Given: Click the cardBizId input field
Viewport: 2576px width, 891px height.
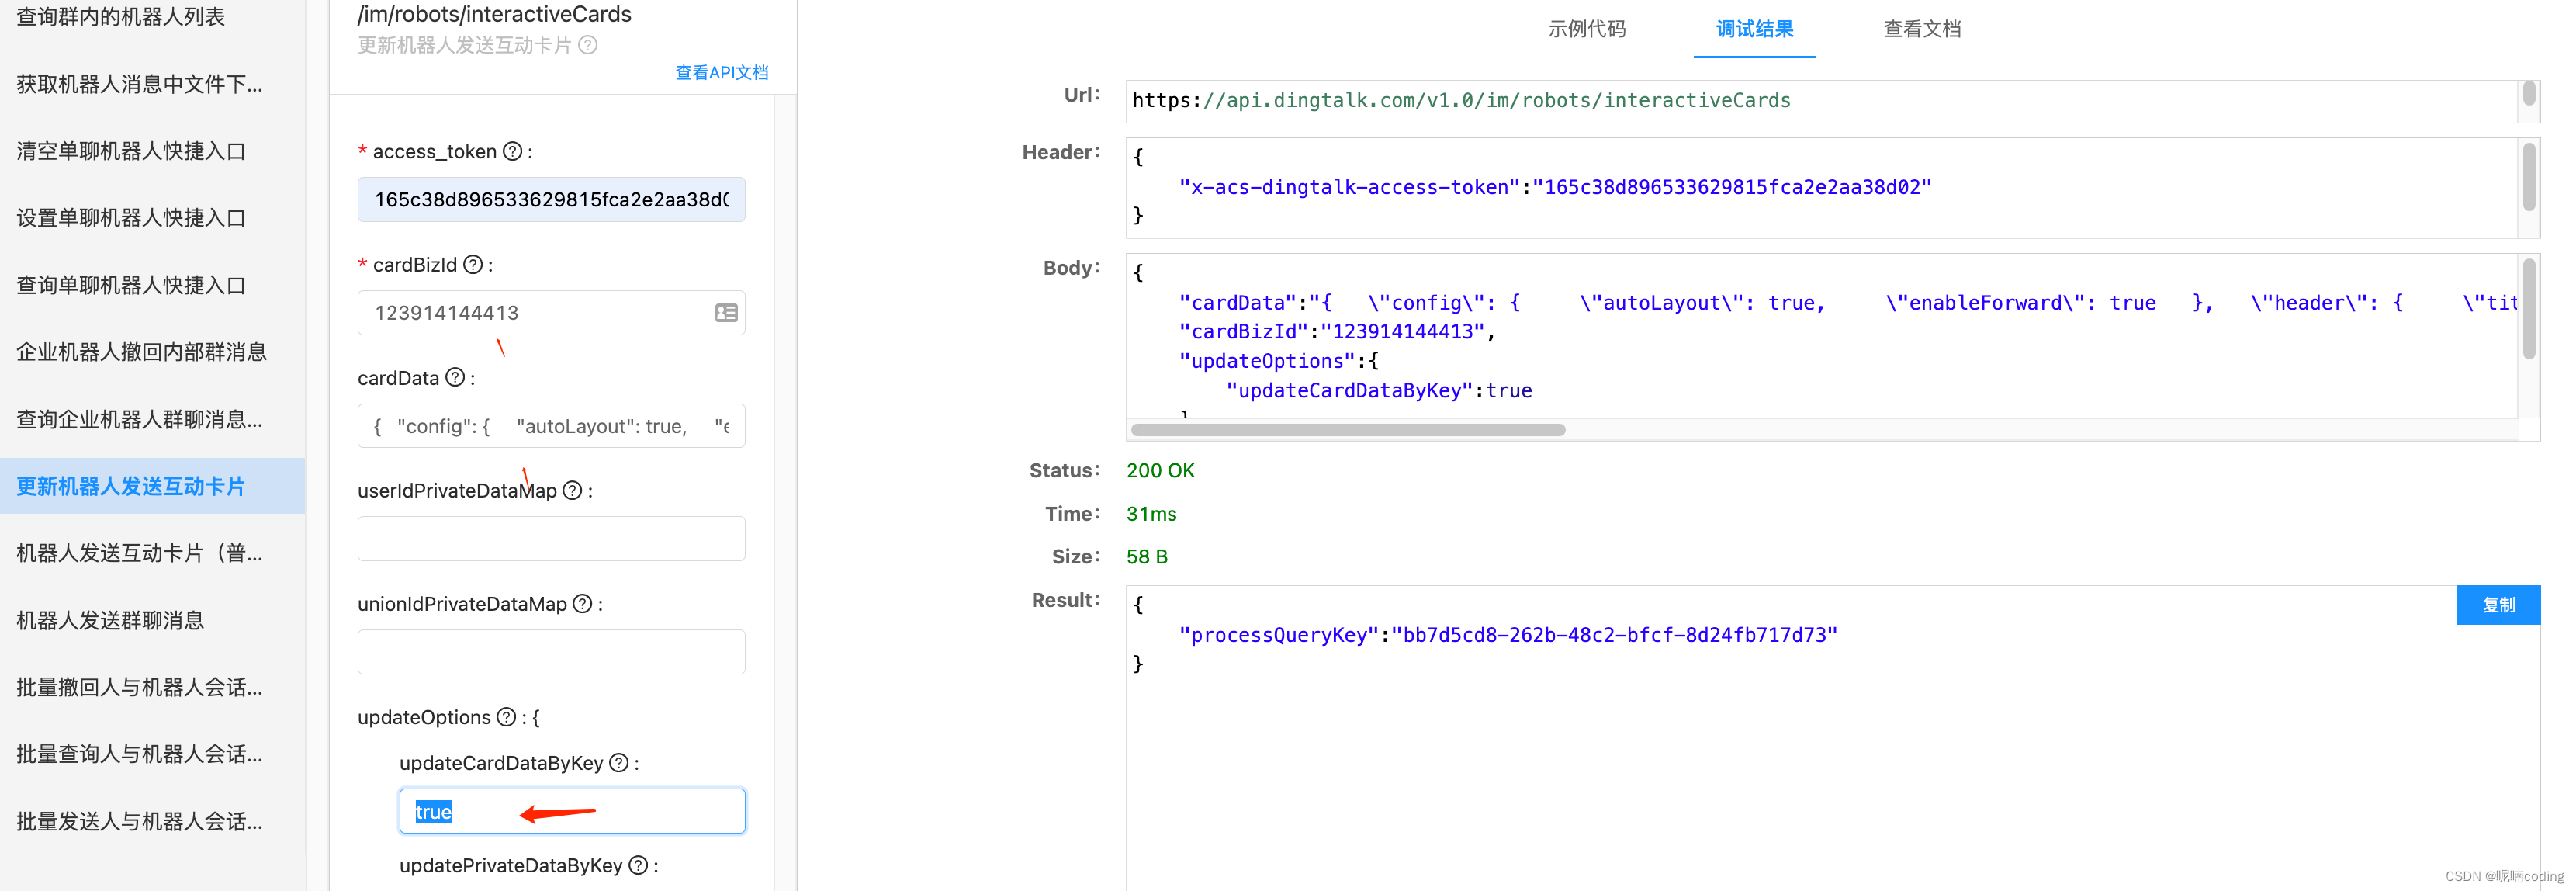Looking at the screenshot, I should (551, 313).
